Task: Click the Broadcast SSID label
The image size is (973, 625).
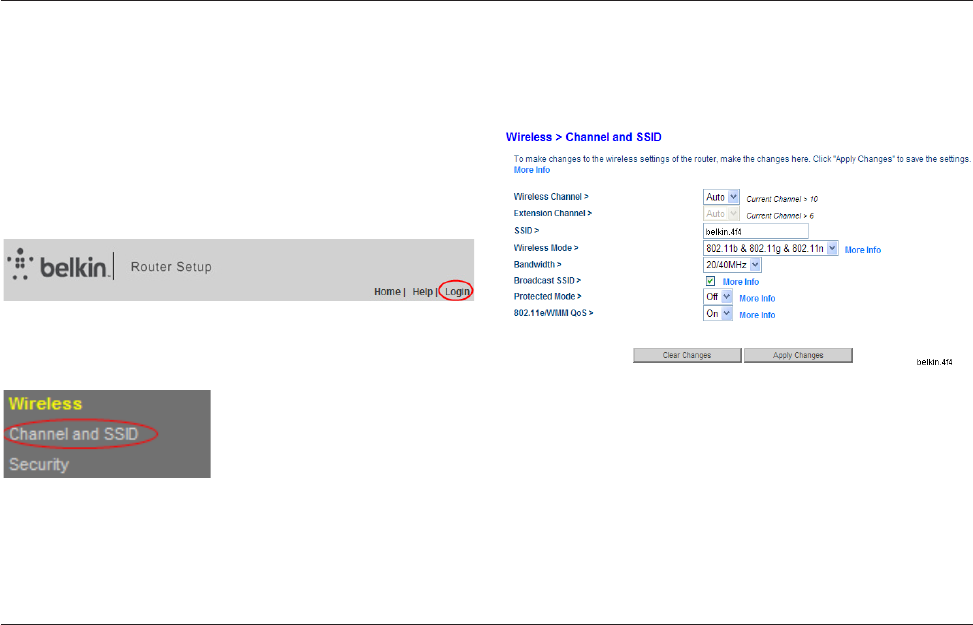Action: (x=547, y=281)
